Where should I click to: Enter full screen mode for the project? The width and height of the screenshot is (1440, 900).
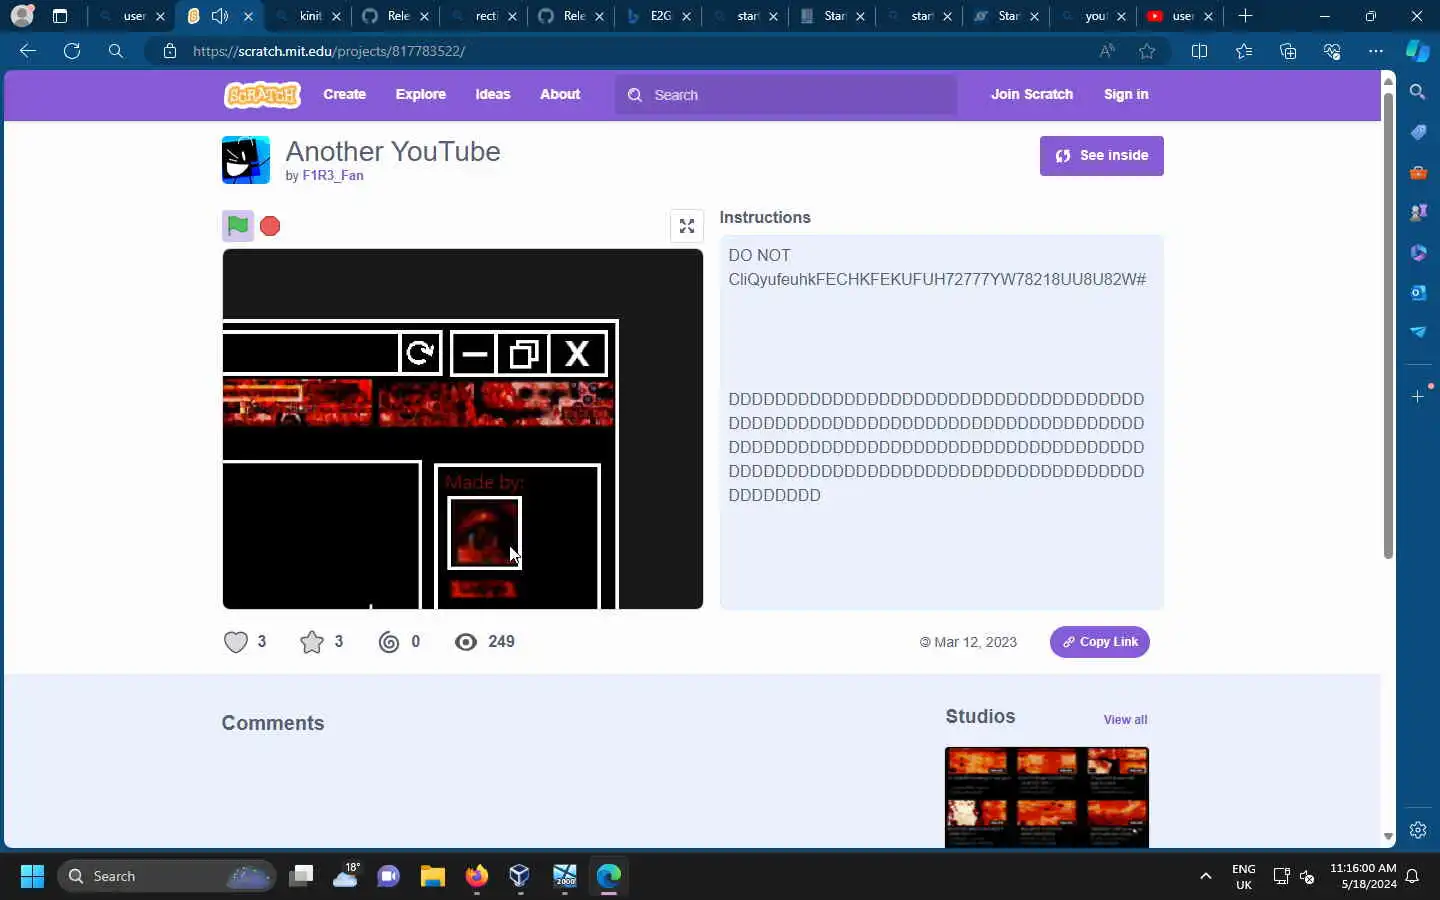(687, 226)
